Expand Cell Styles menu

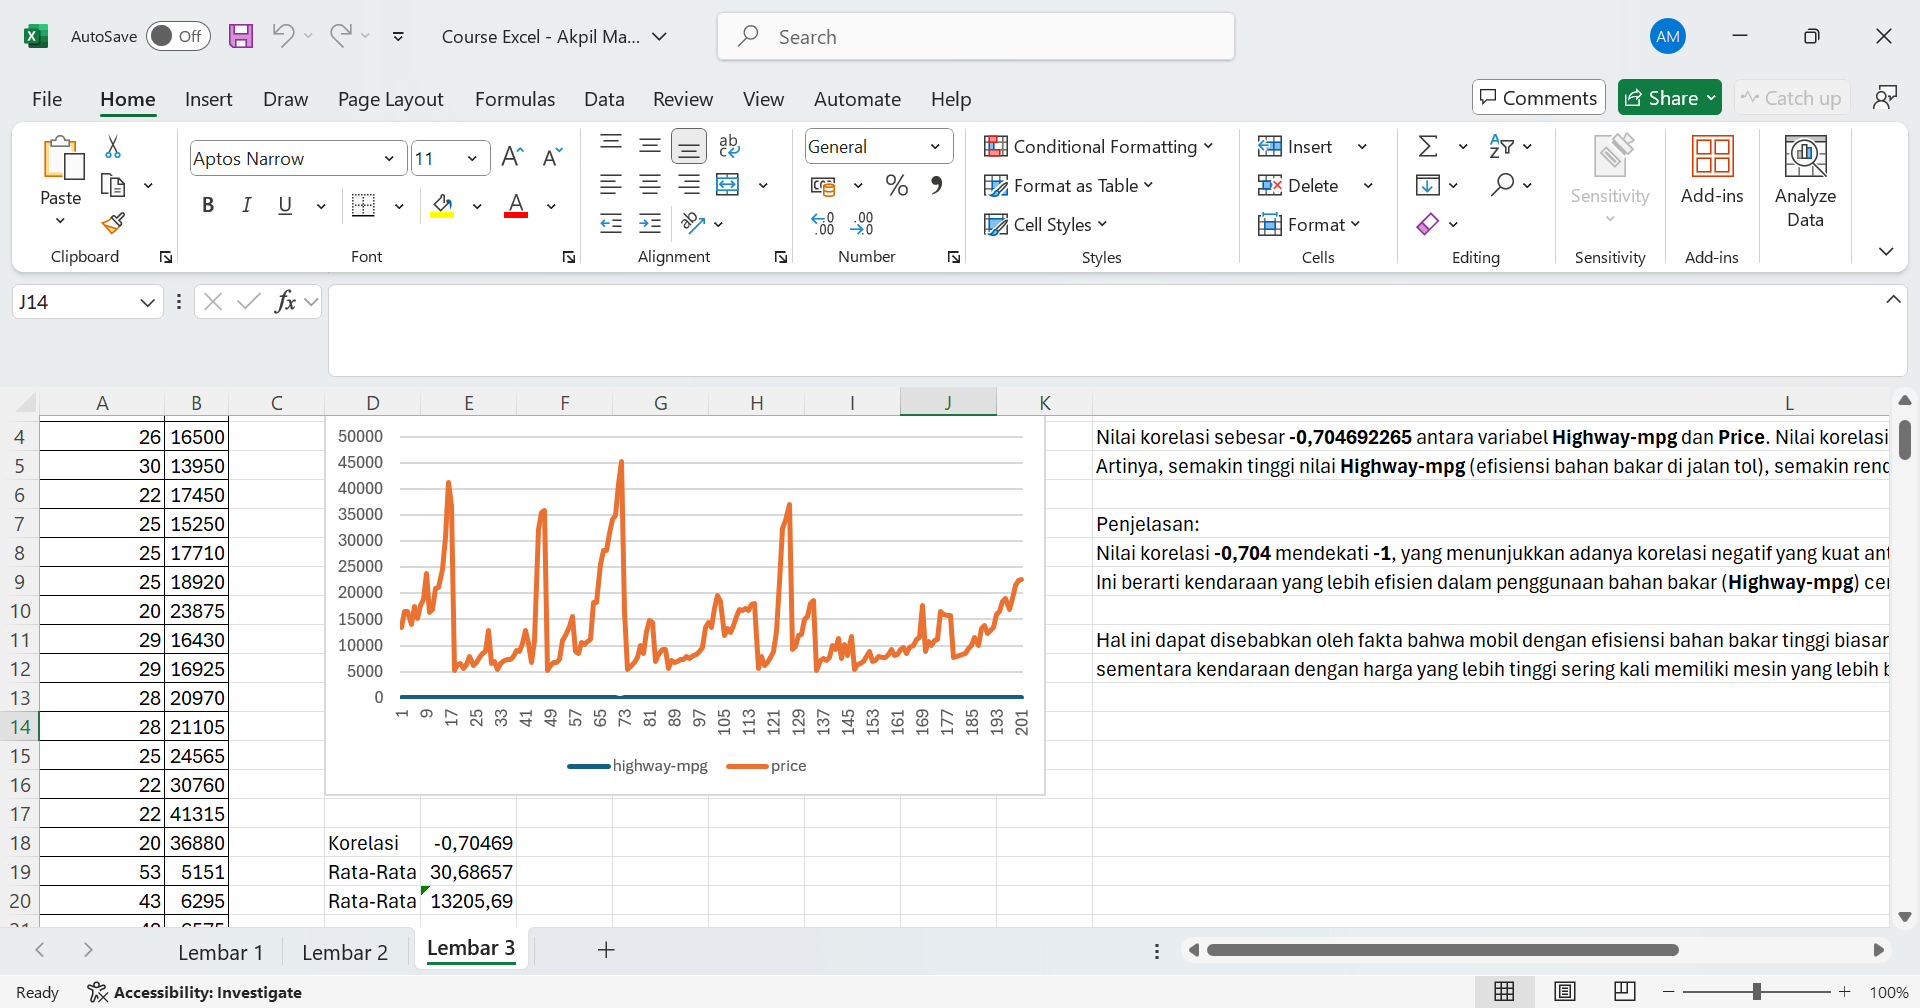tap(1045, 224)
